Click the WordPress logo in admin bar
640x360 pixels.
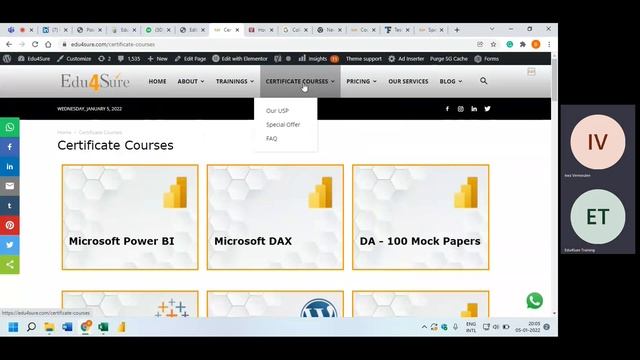7,59
